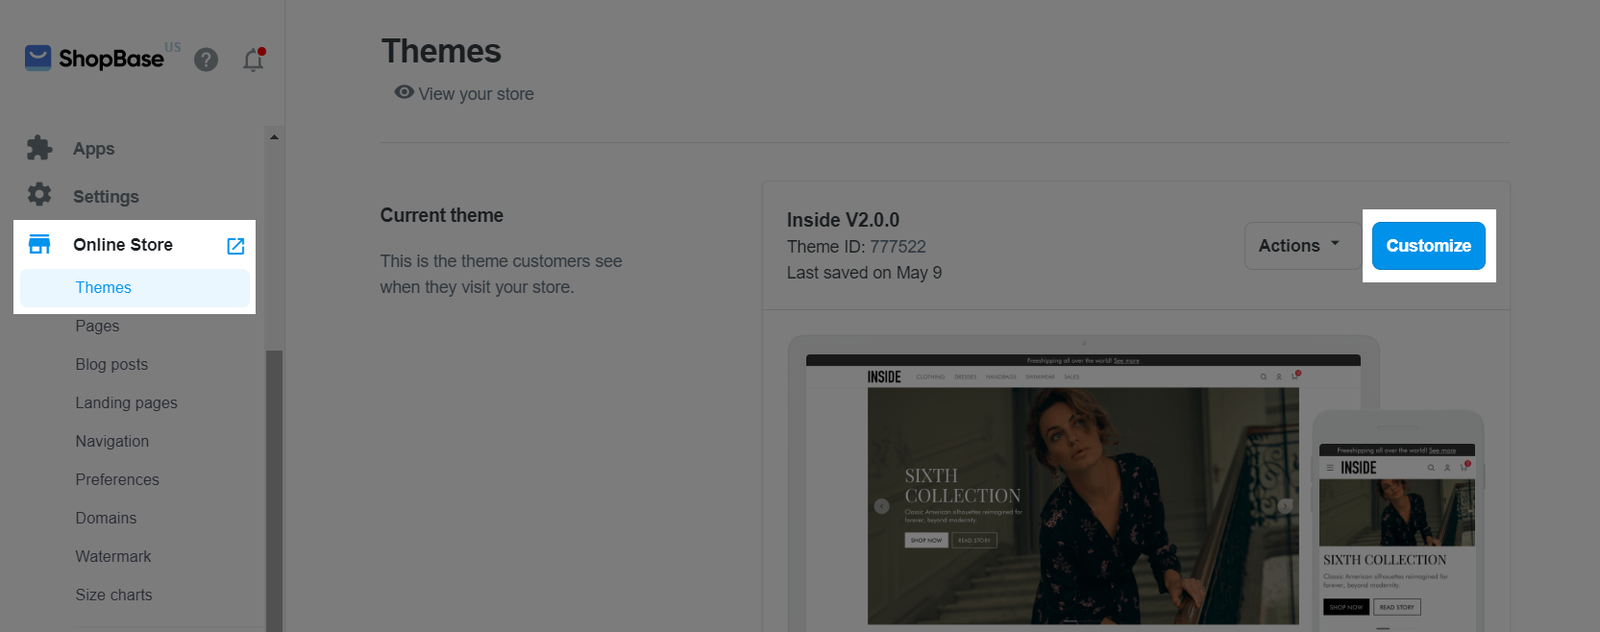Screen dimensions: 1600x632
Task: Click the View your store link
Action: coord(476,94)
